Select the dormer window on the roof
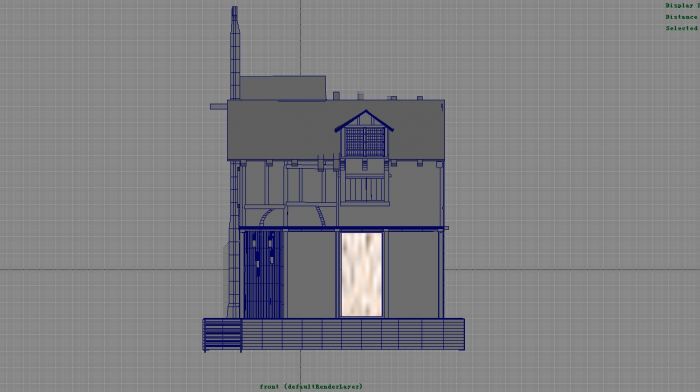The height and width of the screenshot is (392, 700). 365,134
